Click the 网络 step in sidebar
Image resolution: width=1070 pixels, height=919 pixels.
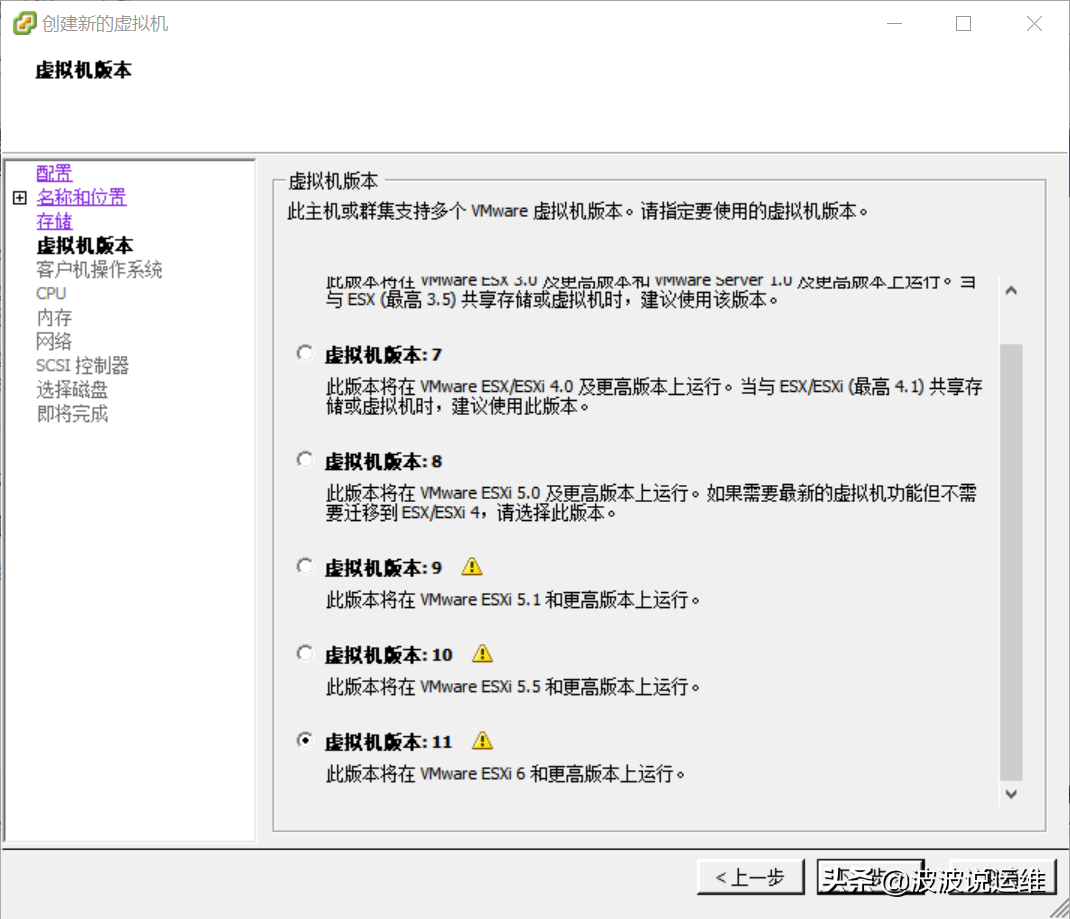click(54, 341)
